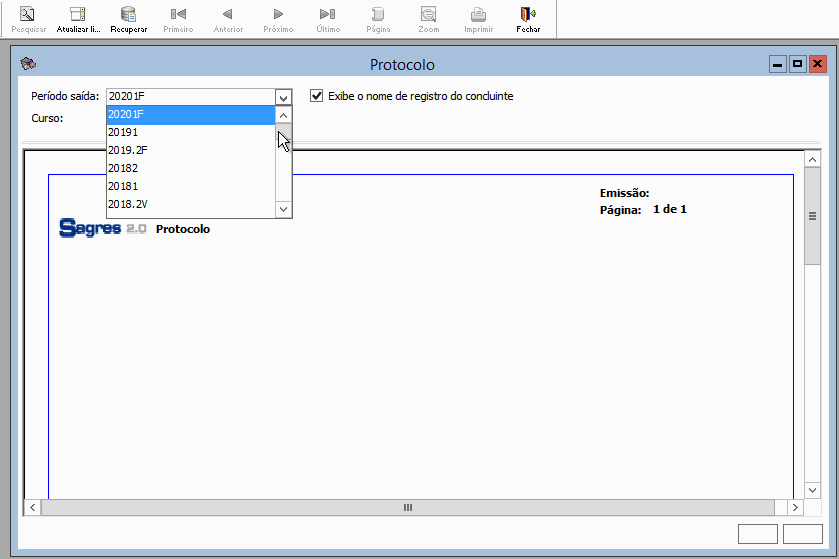Jump to Último record icon

point(328,14)
